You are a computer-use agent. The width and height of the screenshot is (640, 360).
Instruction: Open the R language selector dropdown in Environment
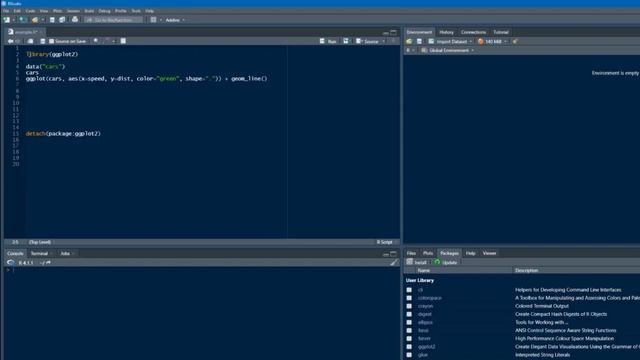coord(410,51)
